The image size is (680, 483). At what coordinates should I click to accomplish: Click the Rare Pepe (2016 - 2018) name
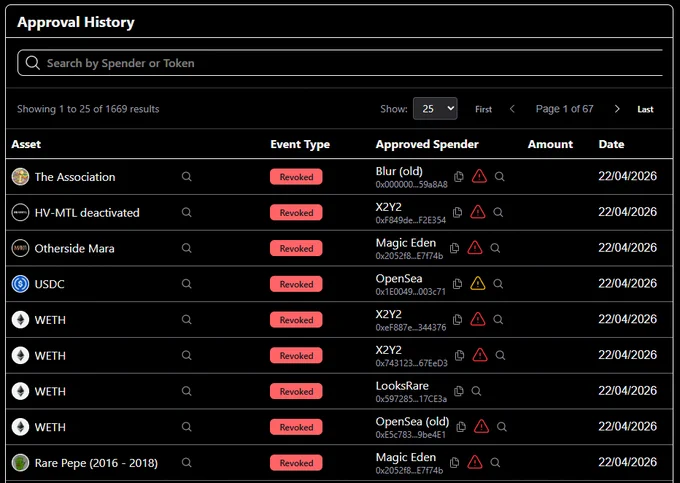96,463
